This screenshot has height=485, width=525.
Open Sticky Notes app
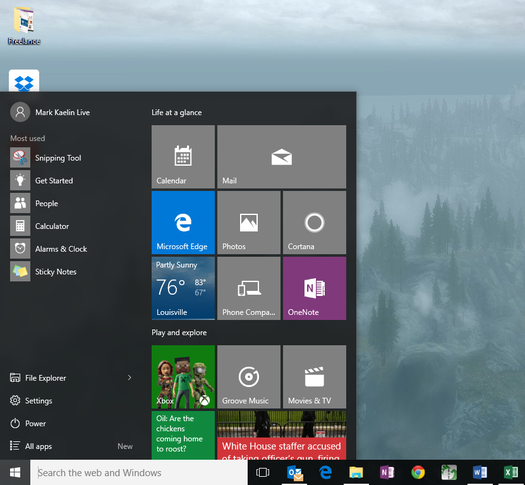tap(72, 271)
